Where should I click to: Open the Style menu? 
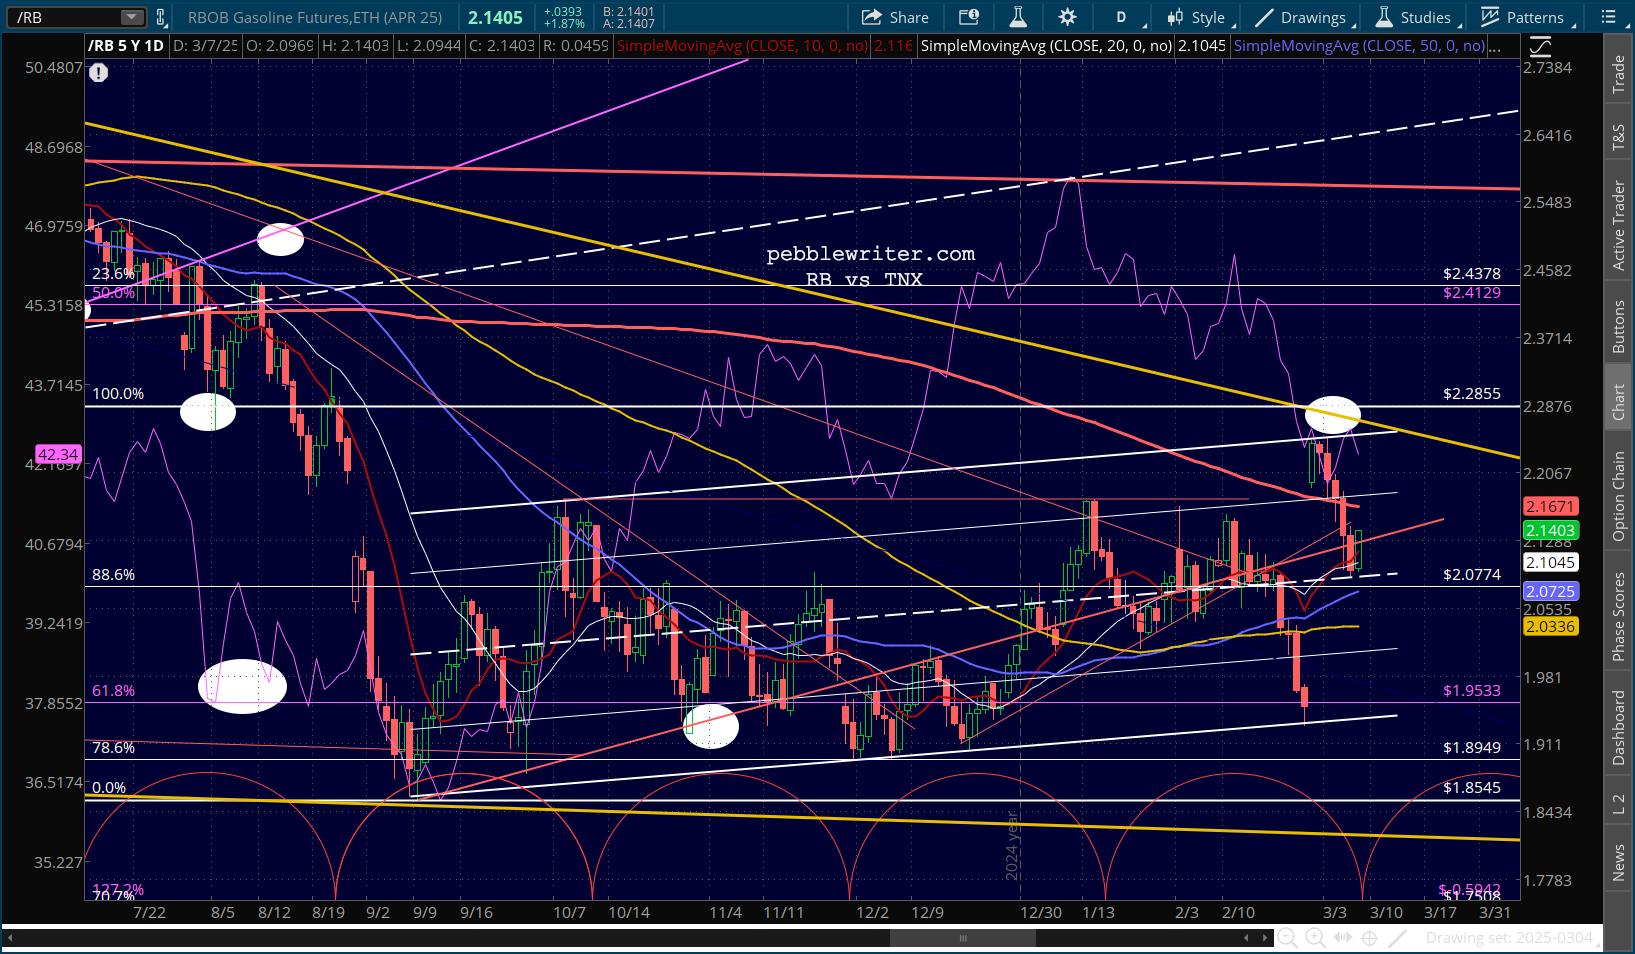tap(1197, 17)
